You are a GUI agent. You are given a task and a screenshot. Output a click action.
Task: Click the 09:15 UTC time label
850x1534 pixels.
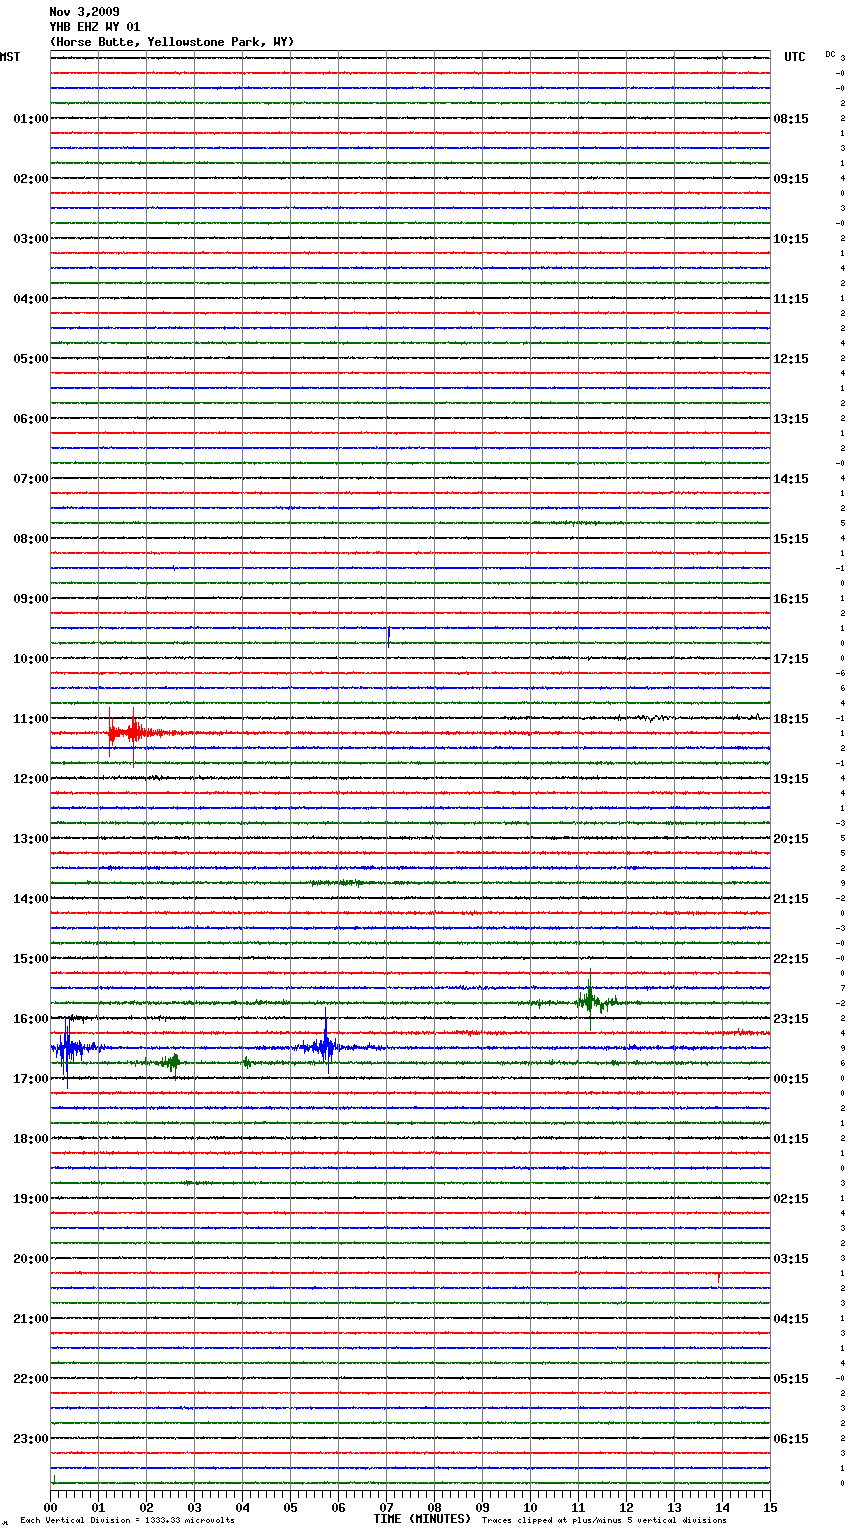pos(791,179)
